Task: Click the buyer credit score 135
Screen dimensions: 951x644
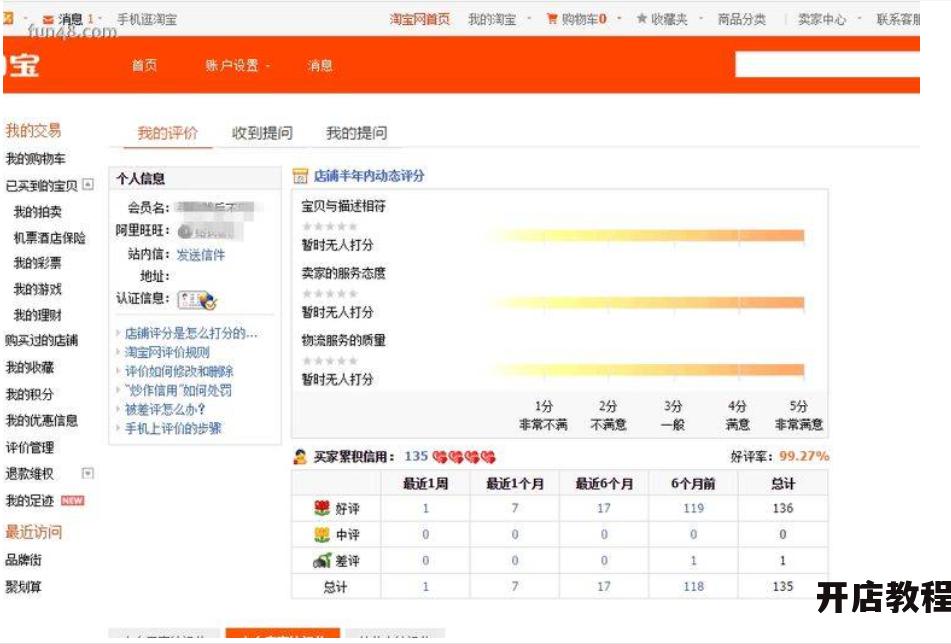Action: pos(416,456)
